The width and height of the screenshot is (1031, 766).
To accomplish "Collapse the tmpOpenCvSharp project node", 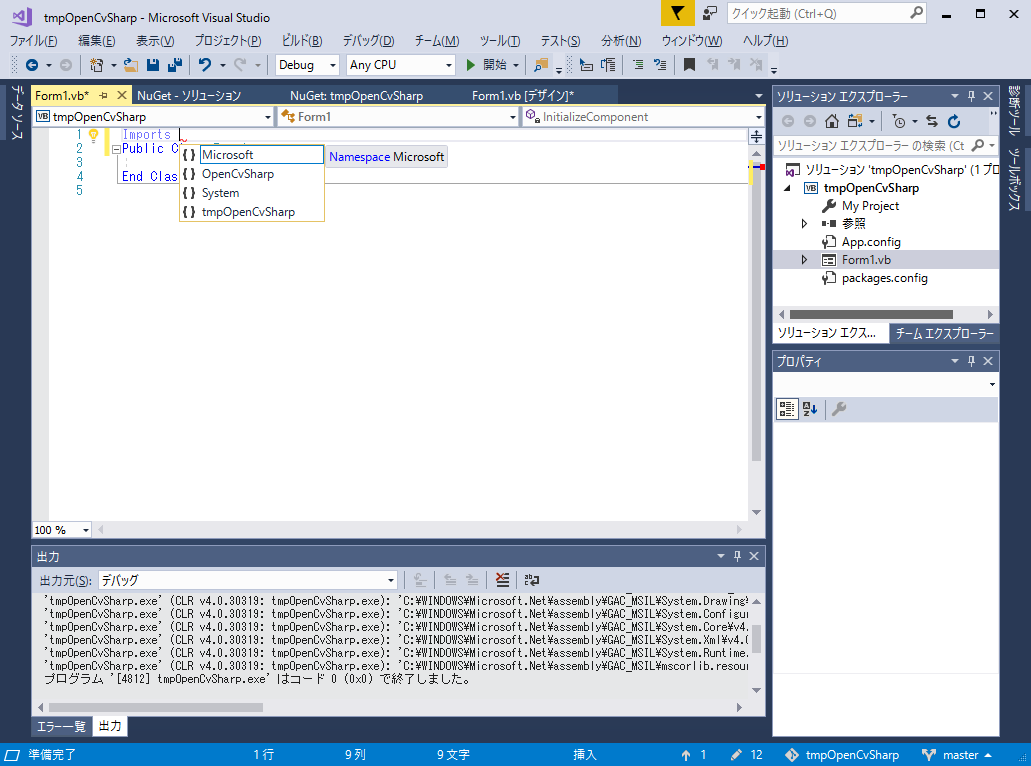I will [x=788, y=188].
